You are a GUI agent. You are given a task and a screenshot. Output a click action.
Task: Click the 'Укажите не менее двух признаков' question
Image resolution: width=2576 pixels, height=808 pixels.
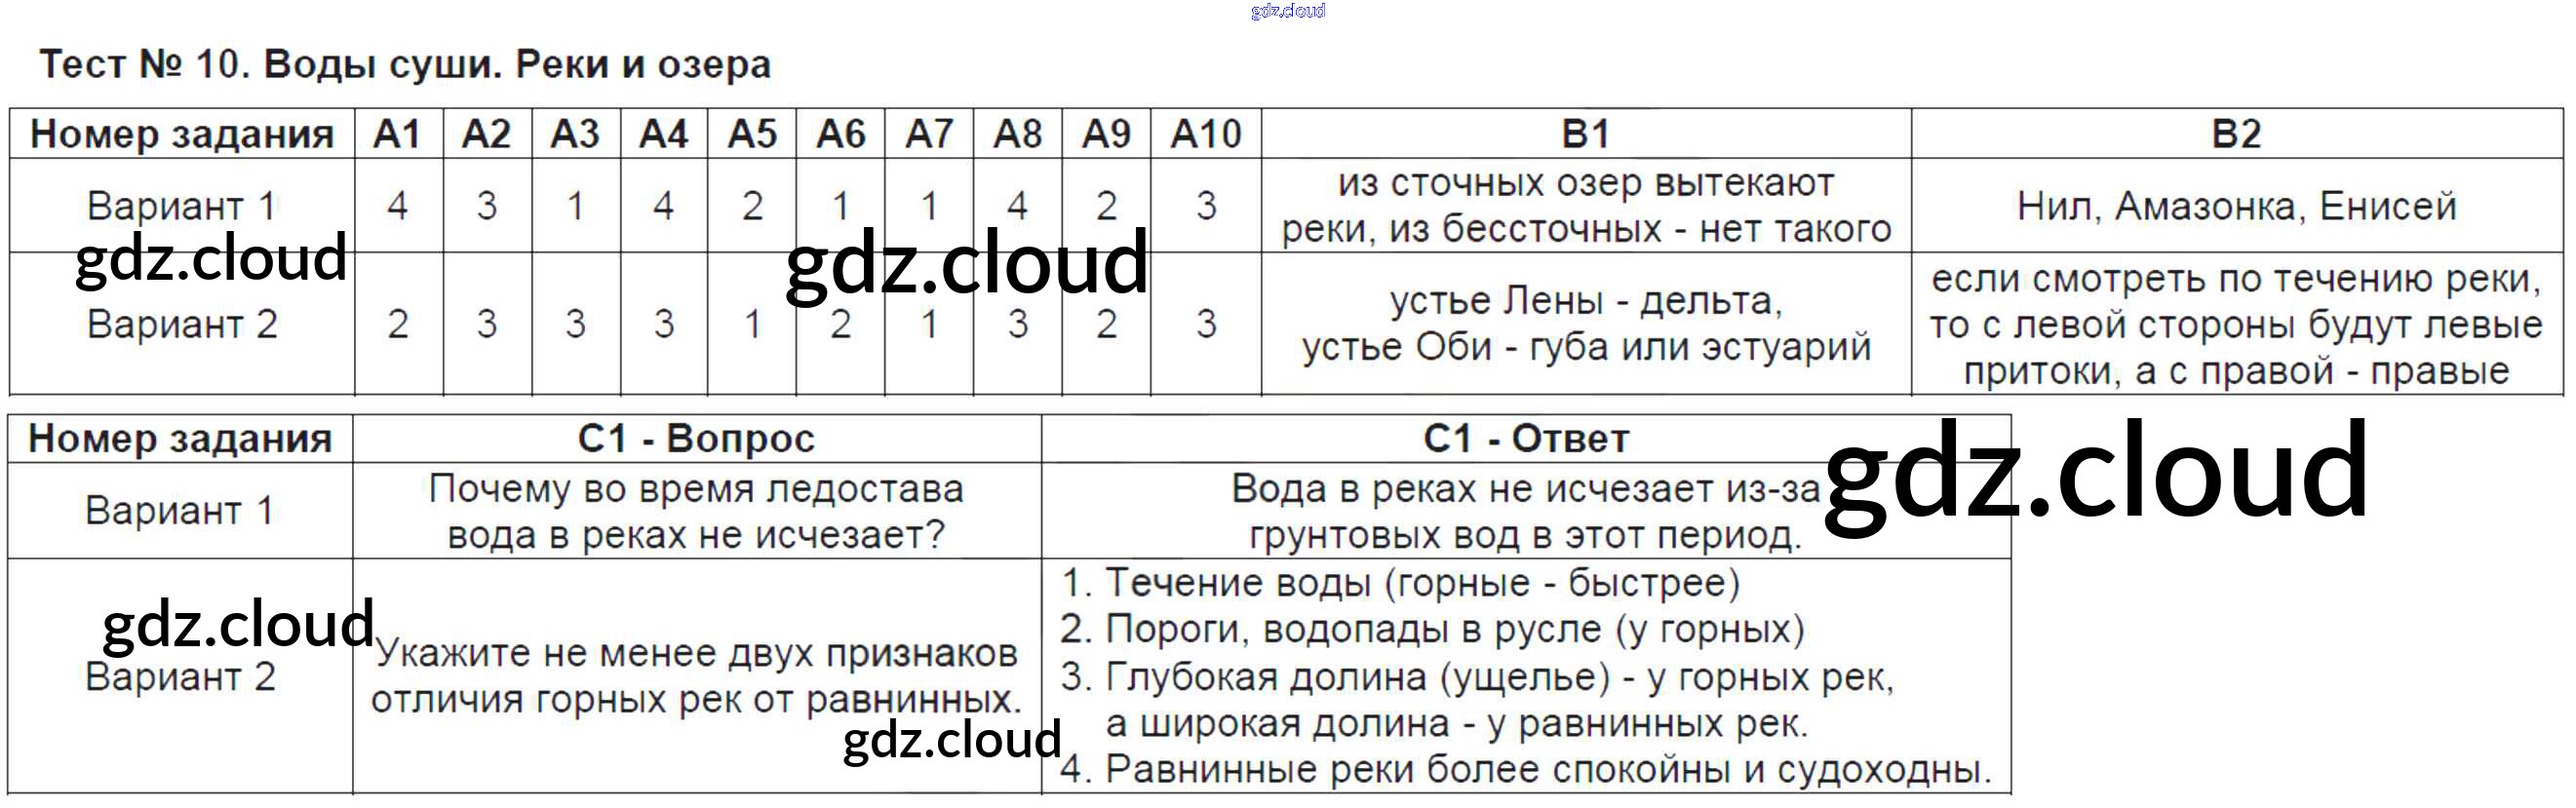(x=696, y=676)
